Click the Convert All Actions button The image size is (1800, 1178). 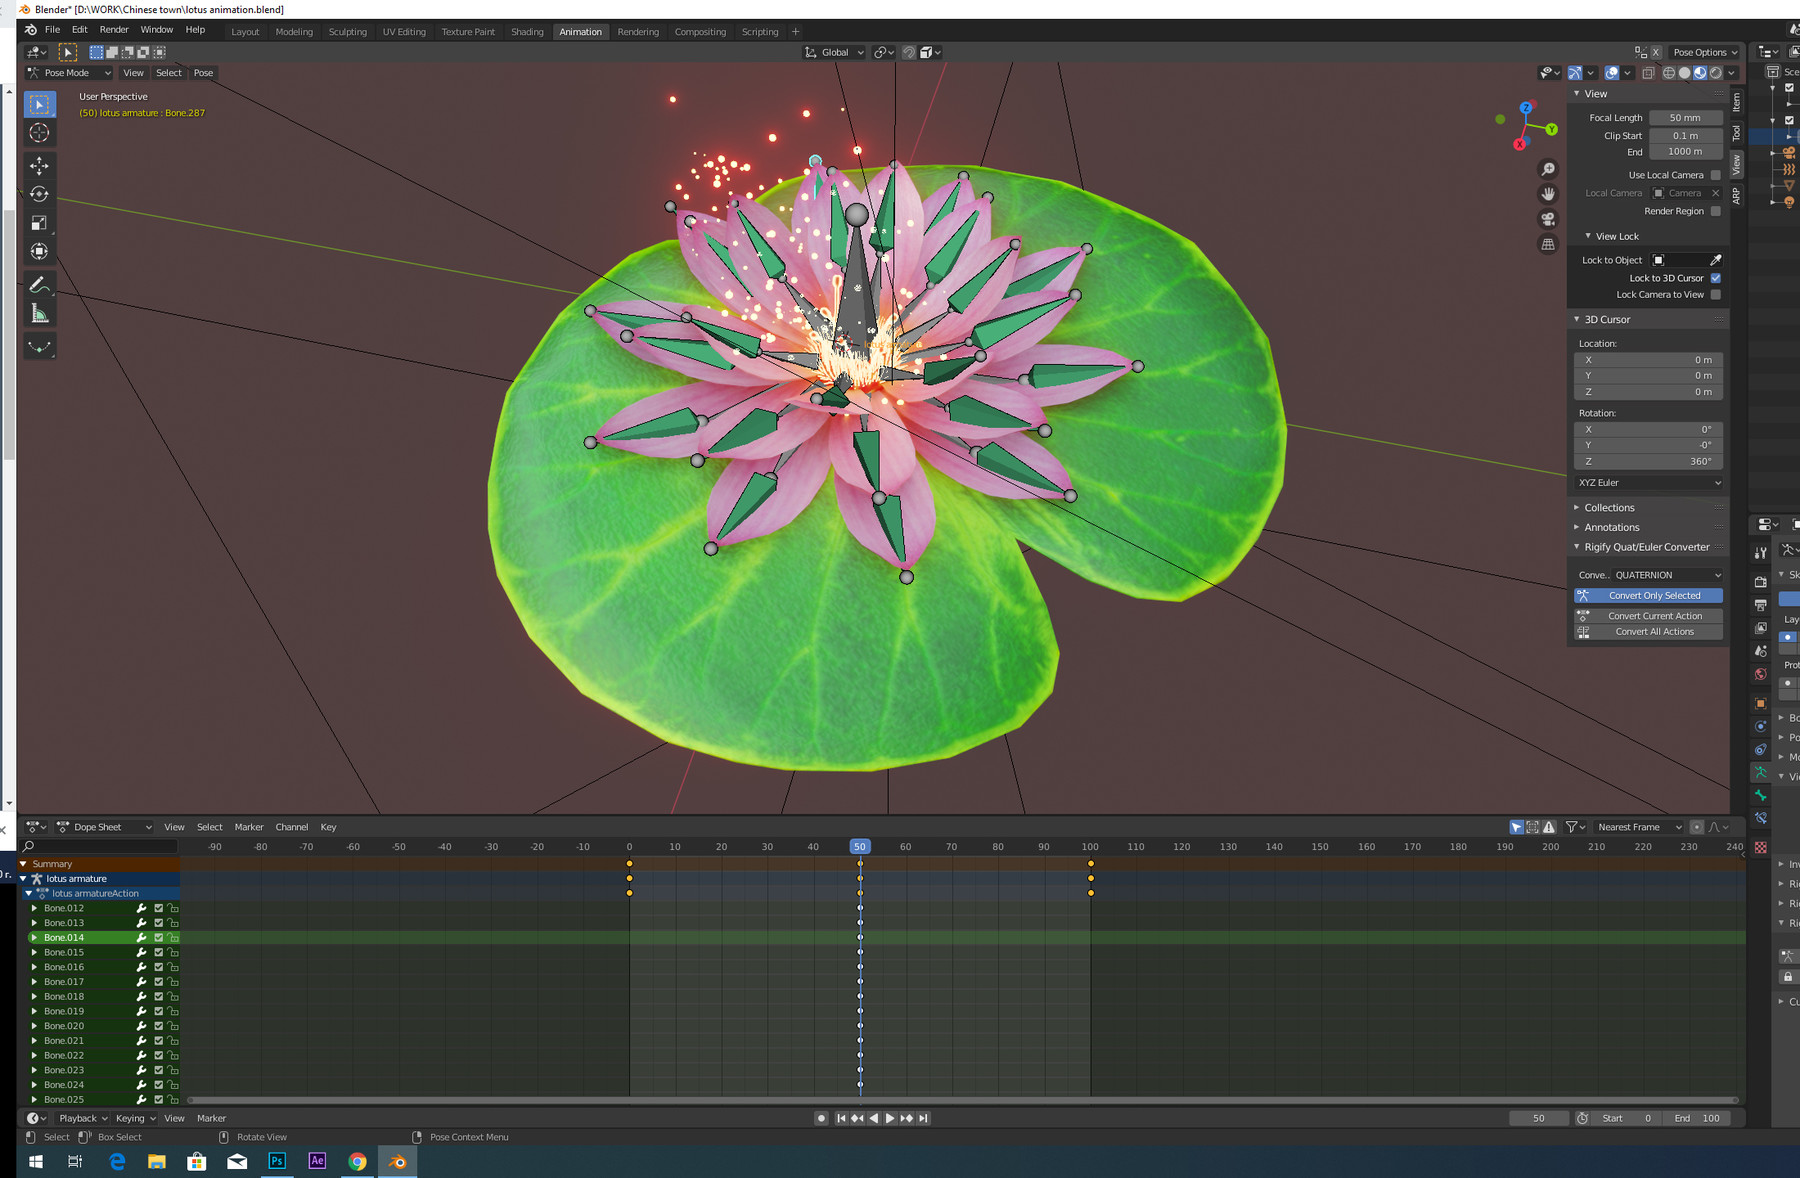(x=1647, y=631)
